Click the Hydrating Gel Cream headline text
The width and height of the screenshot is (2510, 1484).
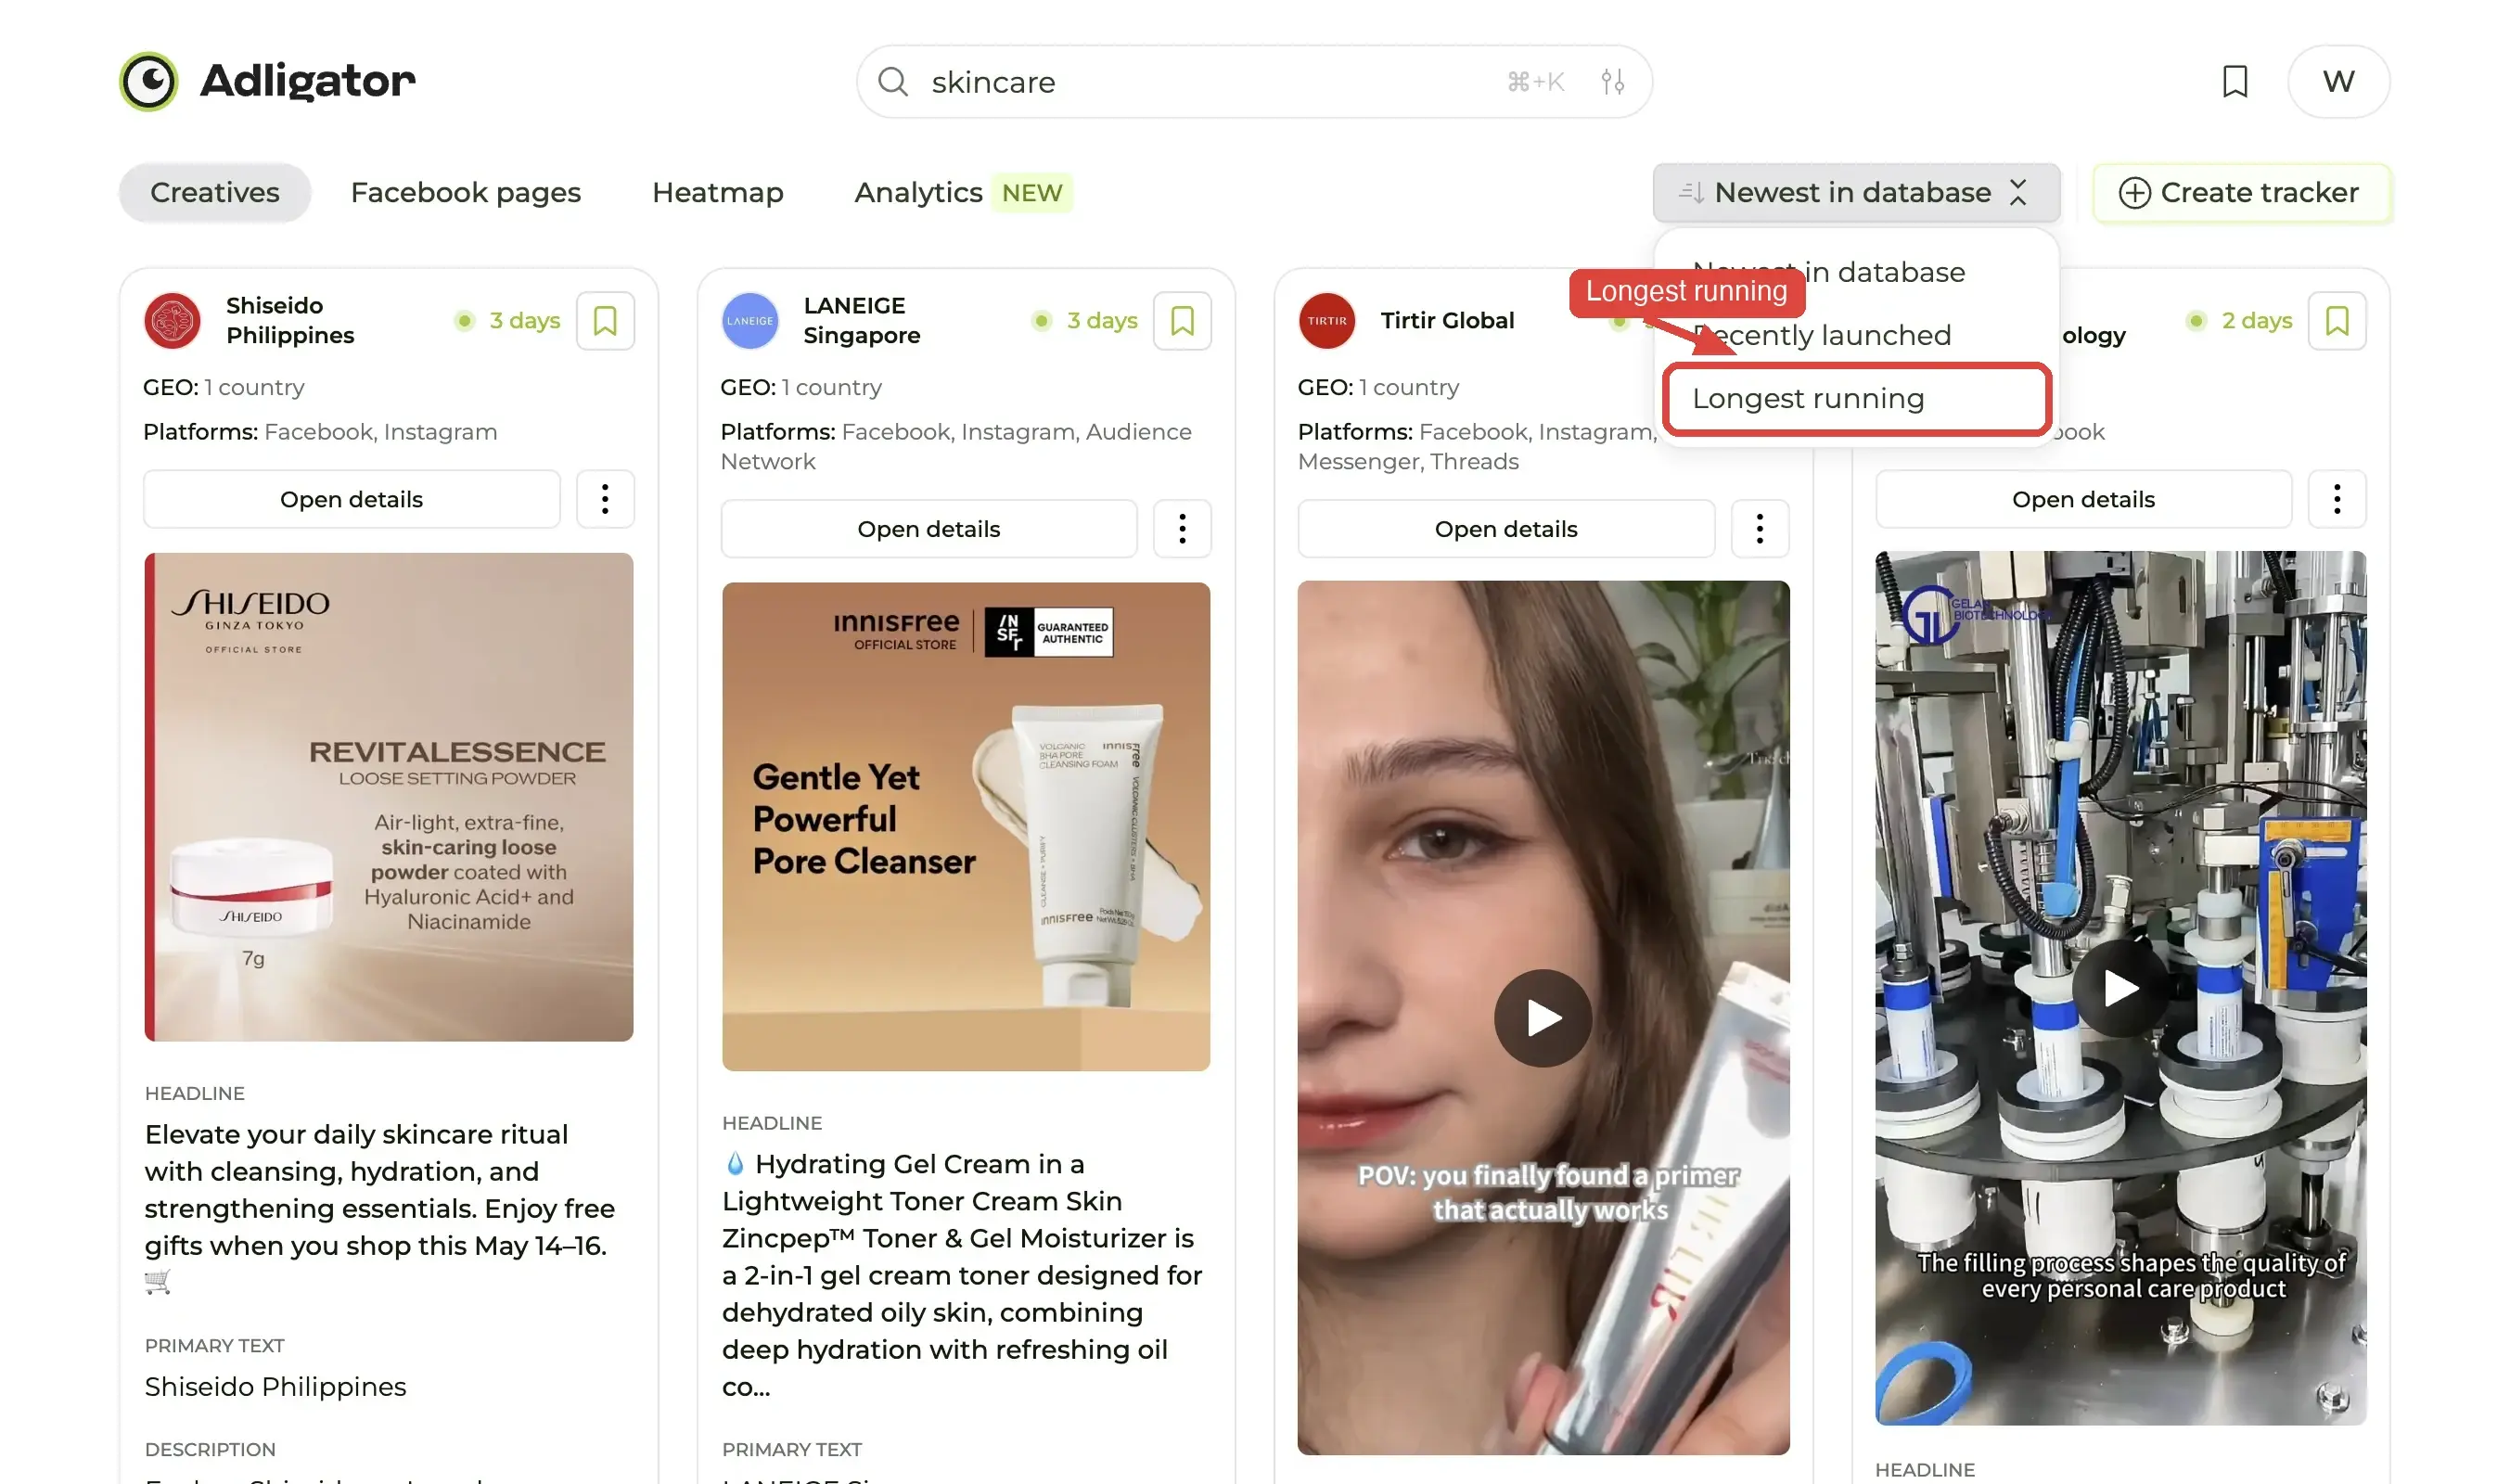point(962,1275)
